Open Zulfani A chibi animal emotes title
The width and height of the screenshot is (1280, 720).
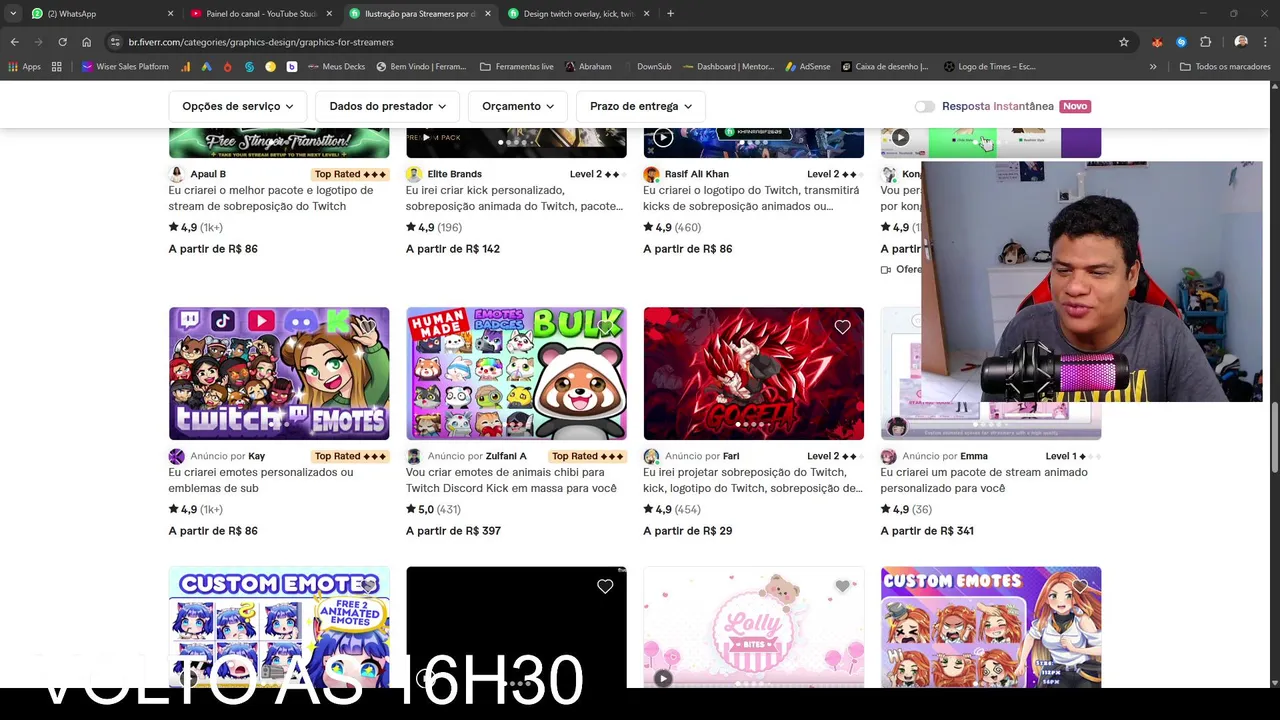pos(511,480)
